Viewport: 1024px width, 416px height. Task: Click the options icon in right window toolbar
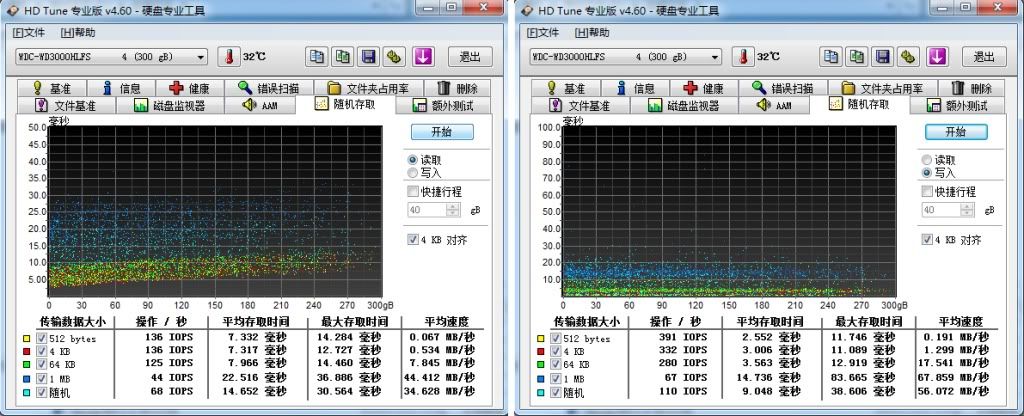907,57
